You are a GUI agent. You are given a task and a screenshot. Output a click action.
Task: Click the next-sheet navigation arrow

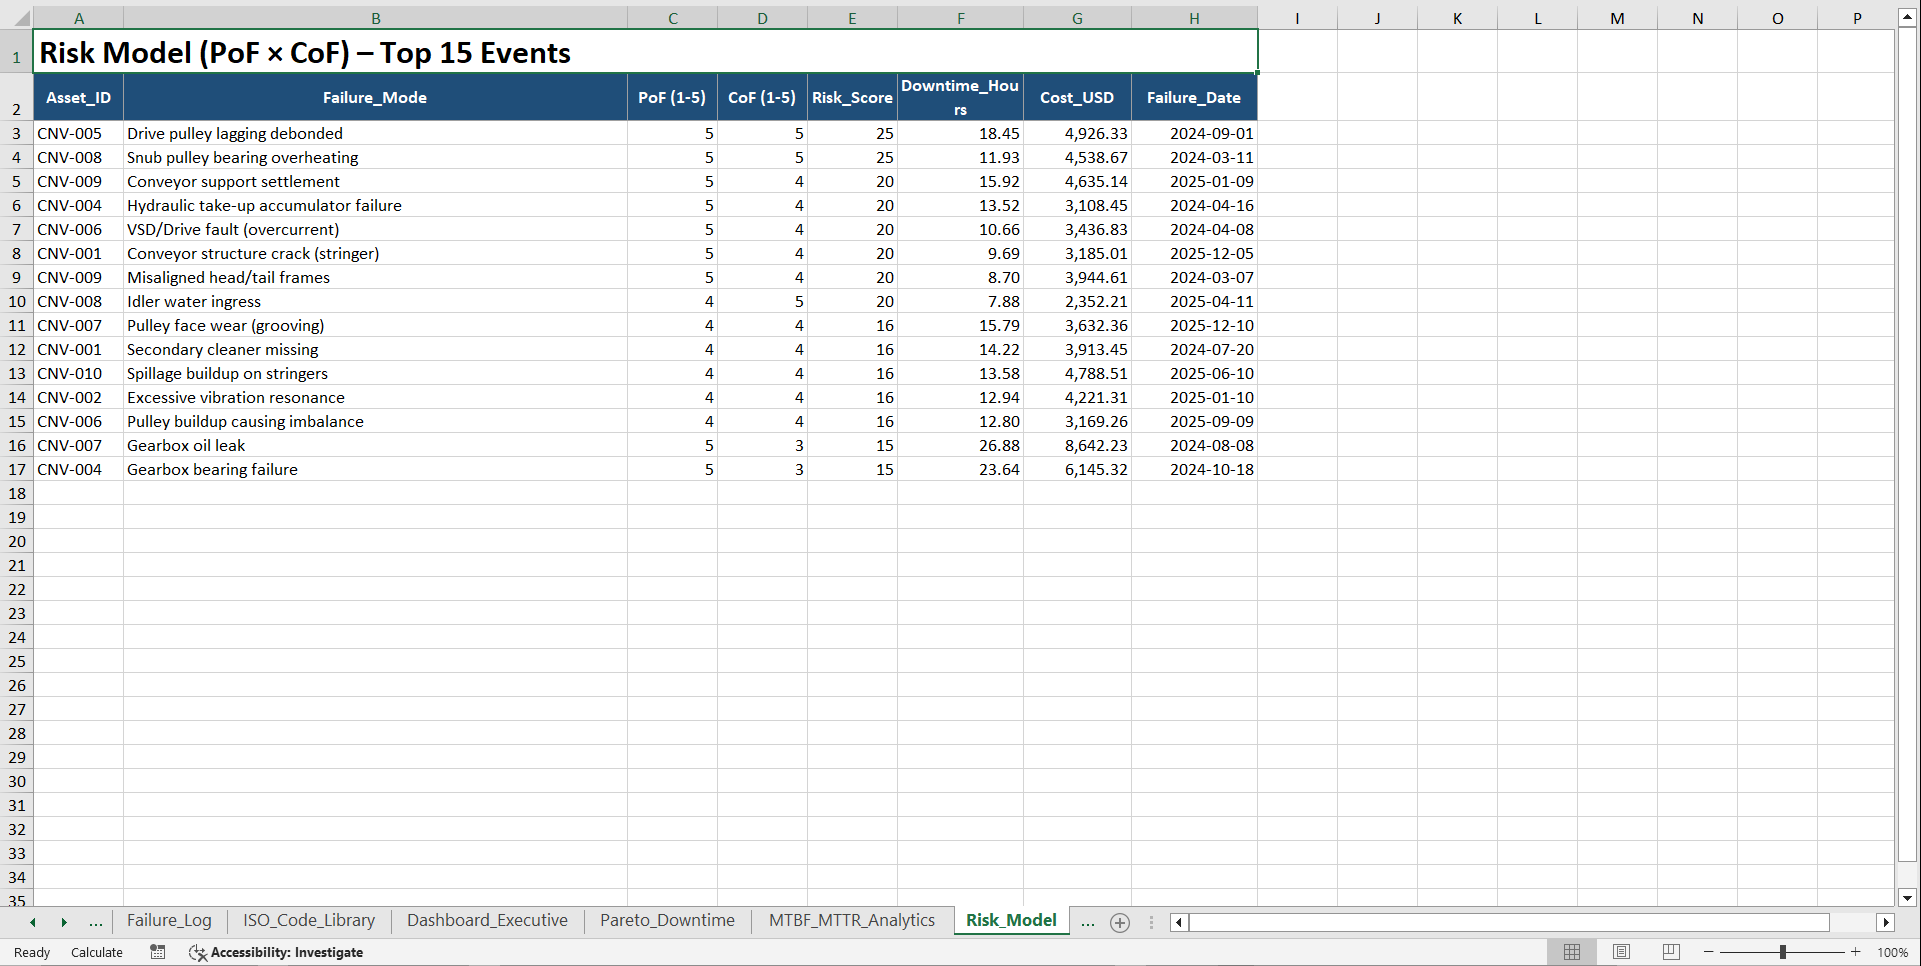64,922
